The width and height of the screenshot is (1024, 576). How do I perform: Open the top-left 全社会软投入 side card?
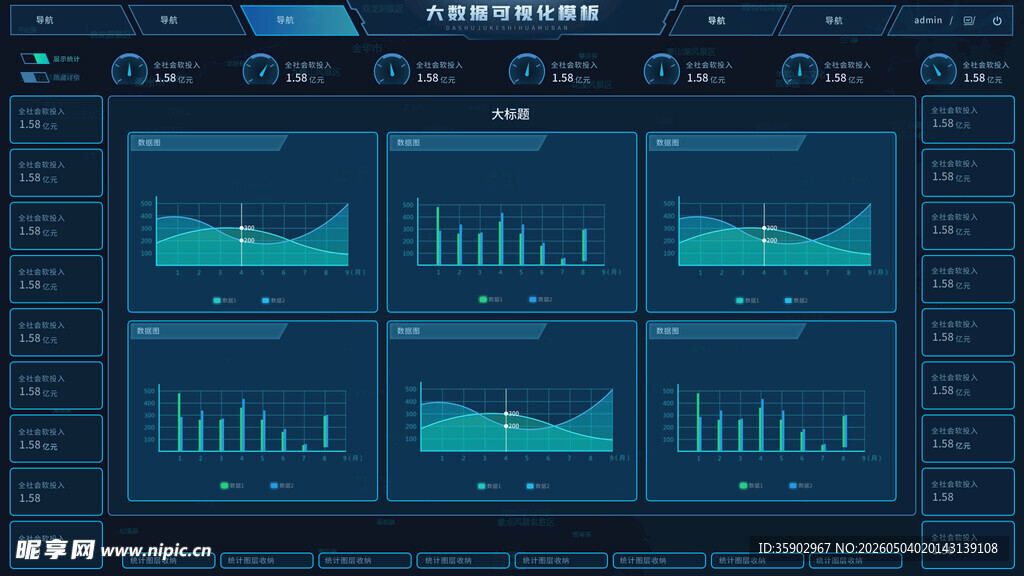[56, 120]
